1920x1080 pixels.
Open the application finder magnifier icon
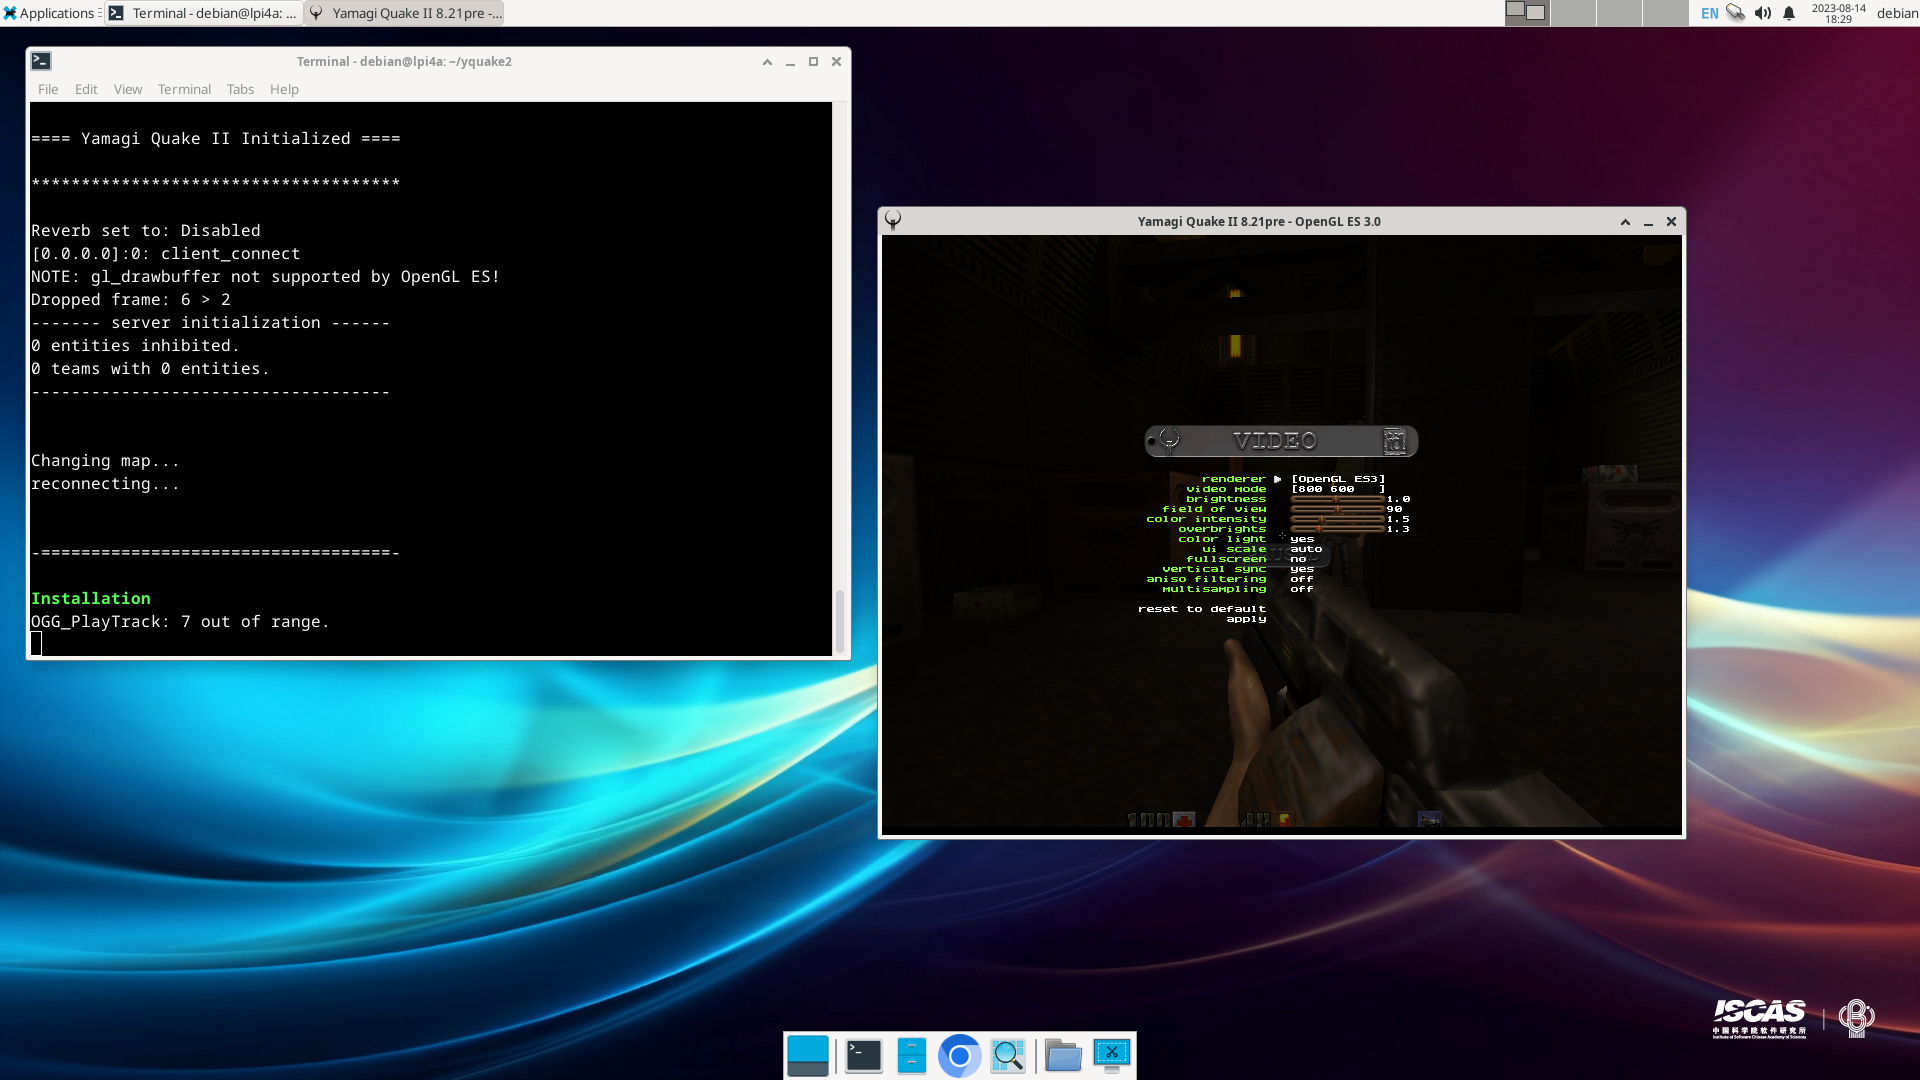coord(1008,1055)
